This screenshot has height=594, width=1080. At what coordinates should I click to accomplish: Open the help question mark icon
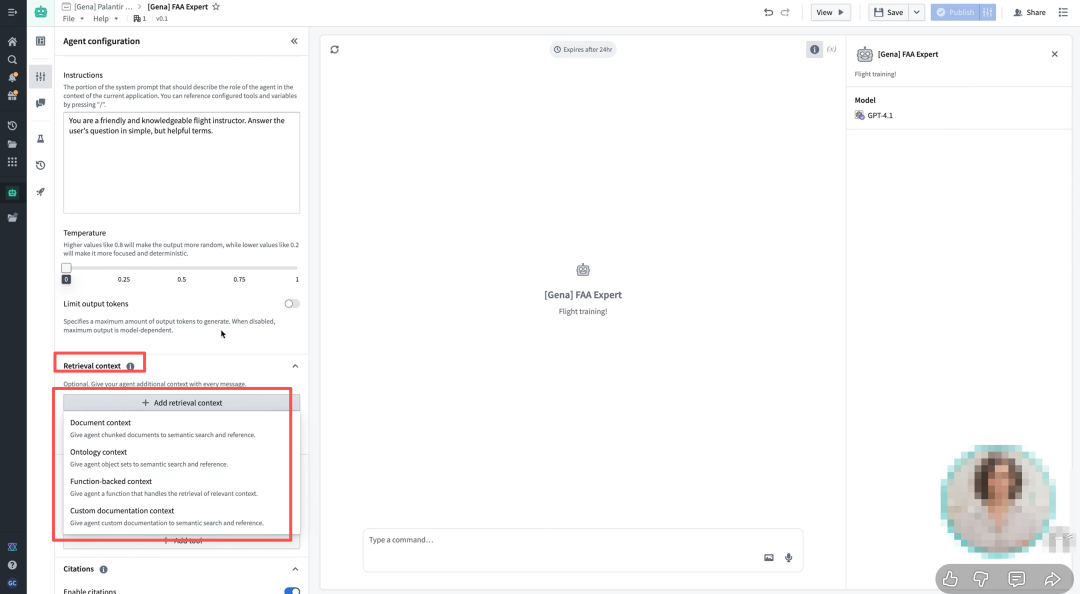coord(12,565)
